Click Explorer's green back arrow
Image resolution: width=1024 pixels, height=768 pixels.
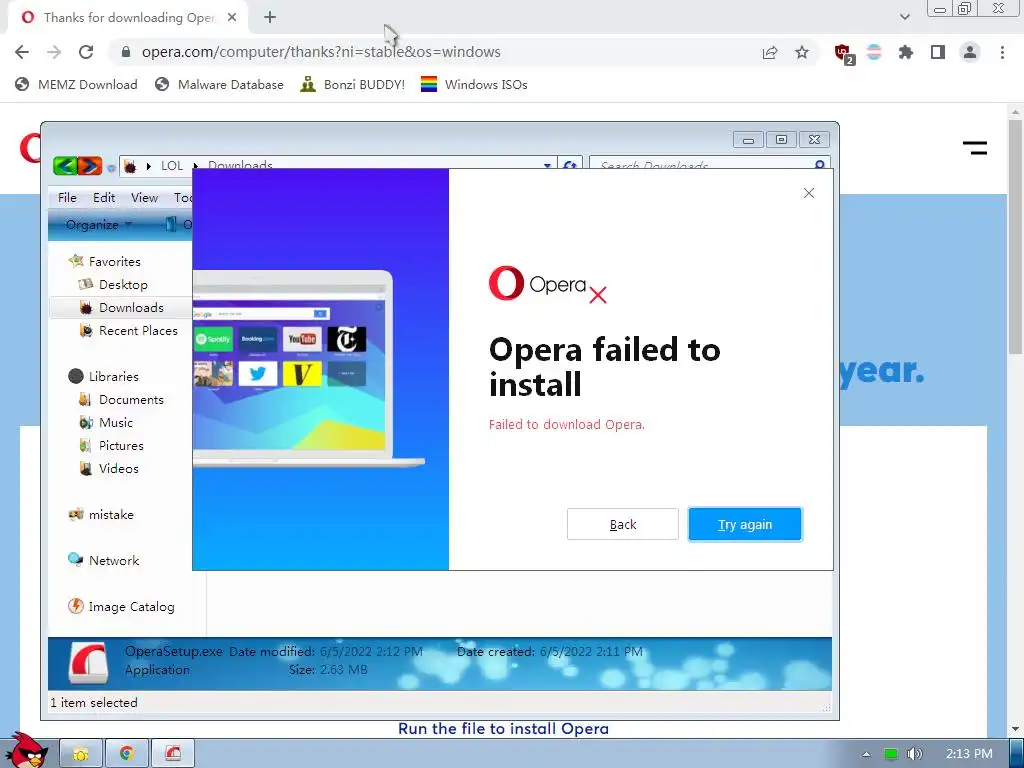65,166
